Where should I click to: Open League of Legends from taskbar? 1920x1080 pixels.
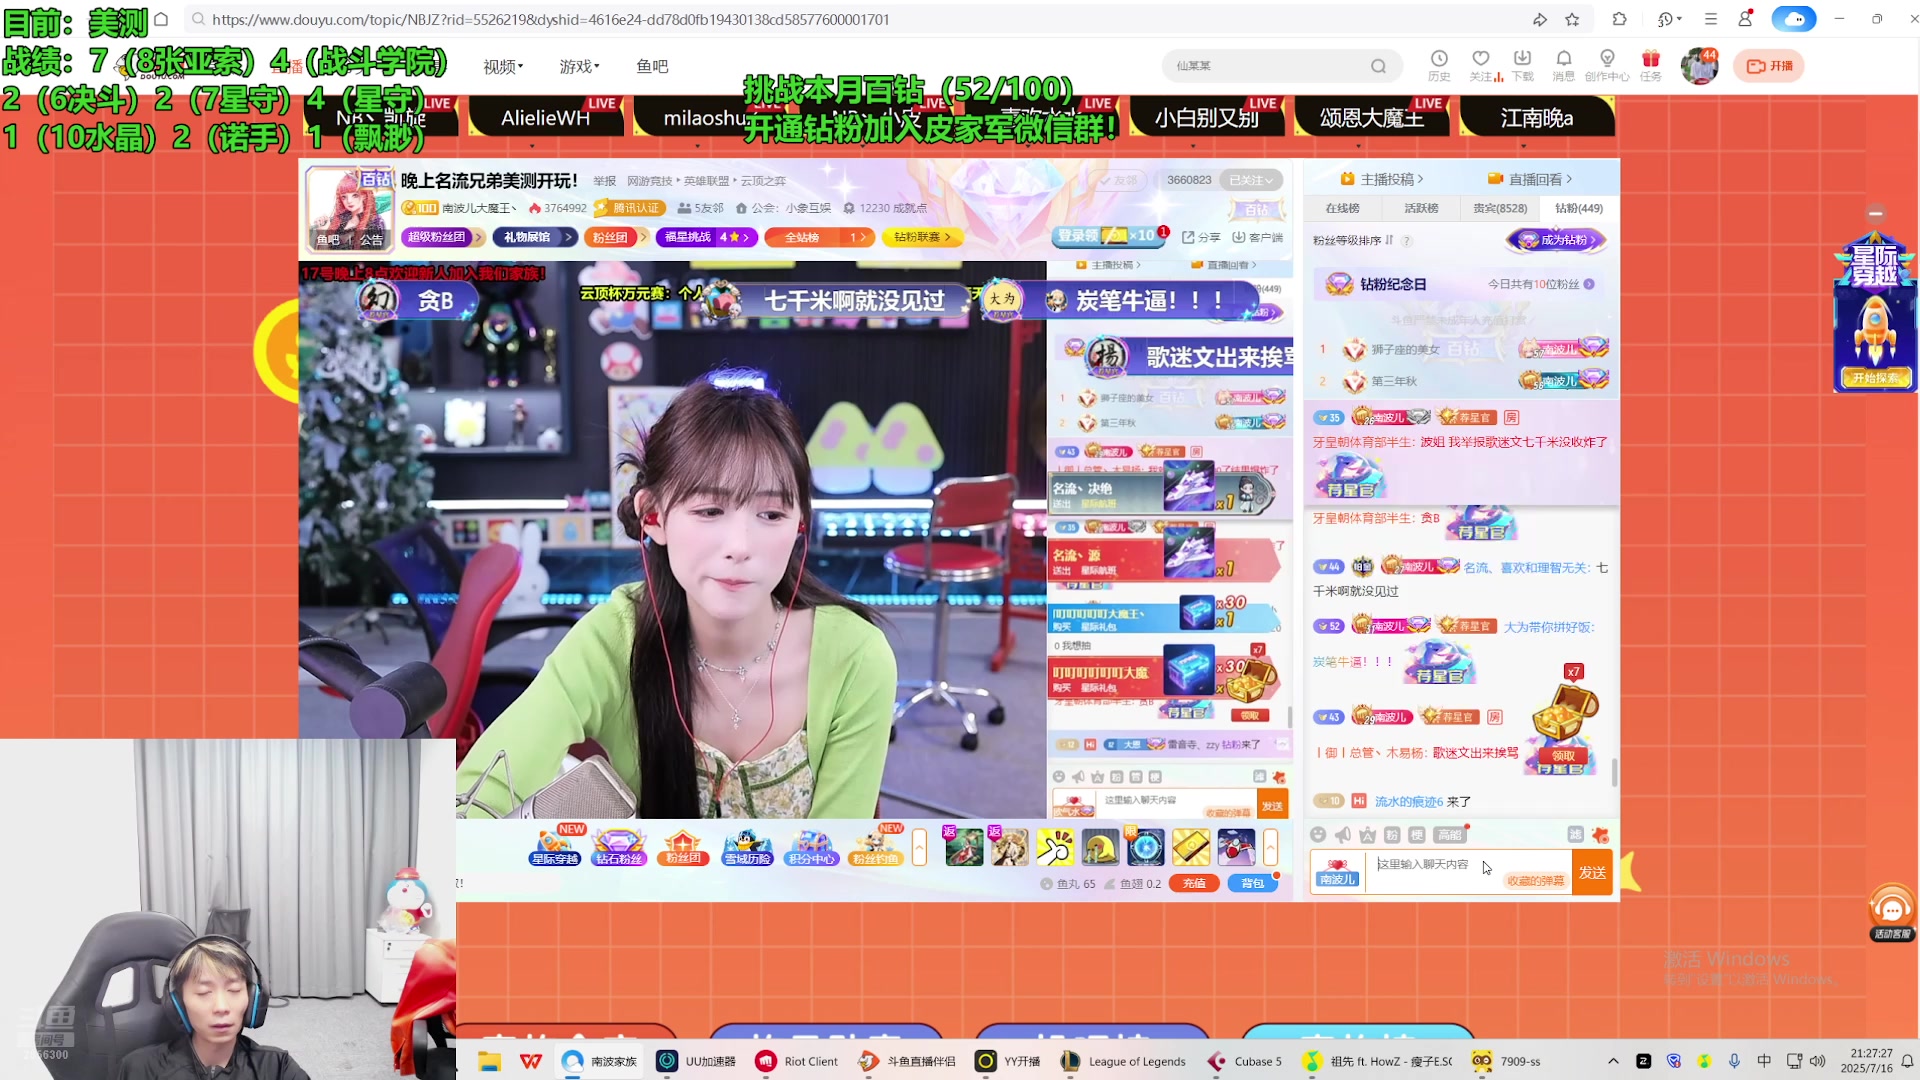coord(1124,1061)
